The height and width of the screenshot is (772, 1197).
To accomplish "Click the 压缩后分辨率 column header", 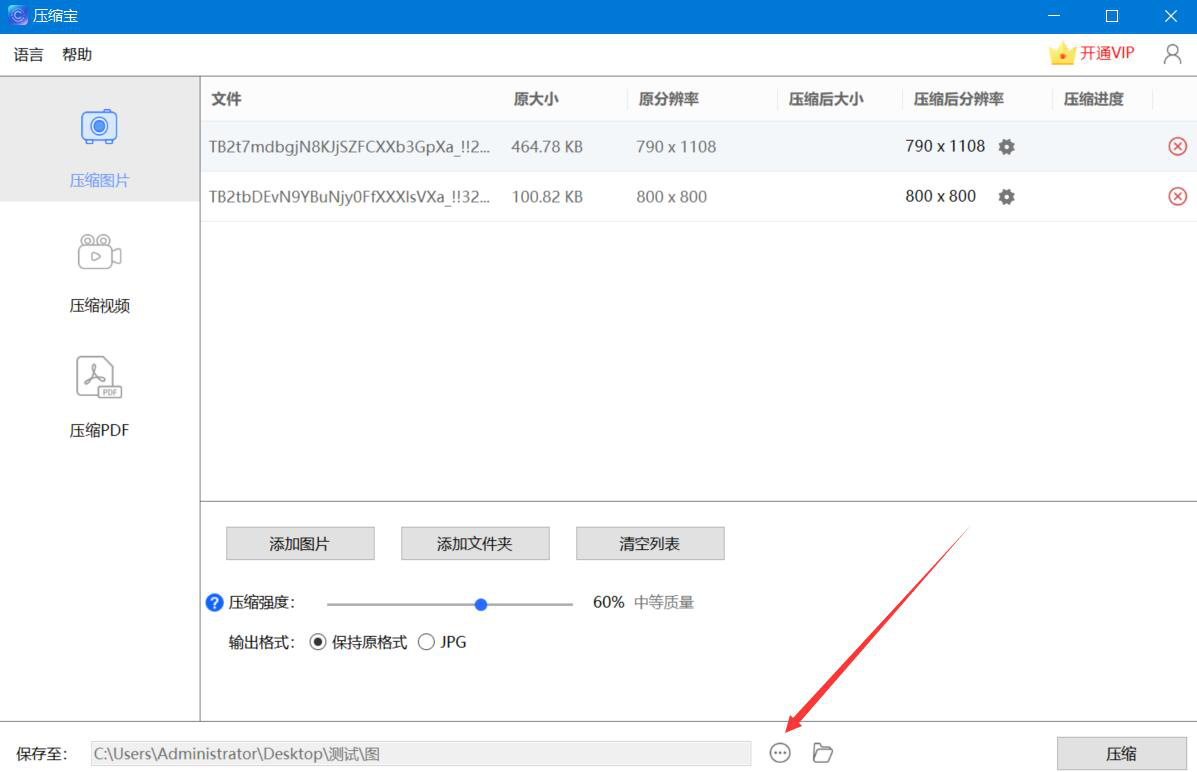I will click(x=959, y=99).
